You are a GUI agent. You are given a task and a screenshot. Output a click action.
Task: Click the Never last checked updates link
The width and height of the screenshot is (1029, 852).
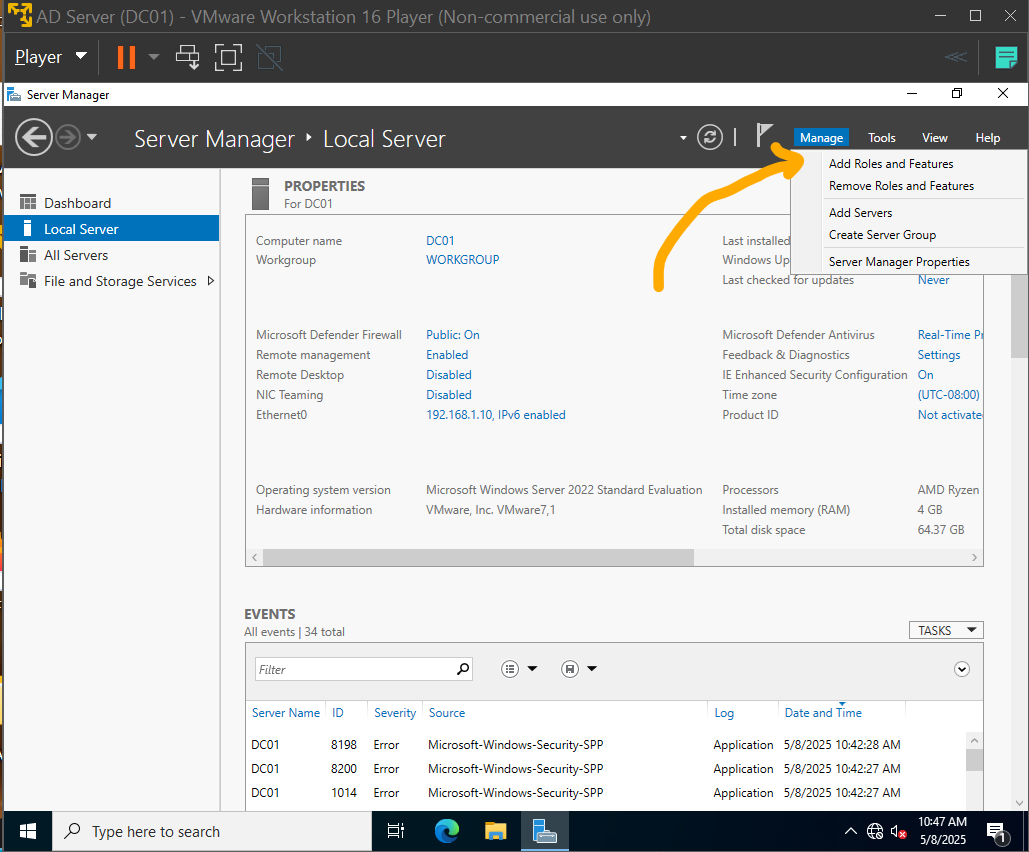pyautogui.click(x=933, y=280)
